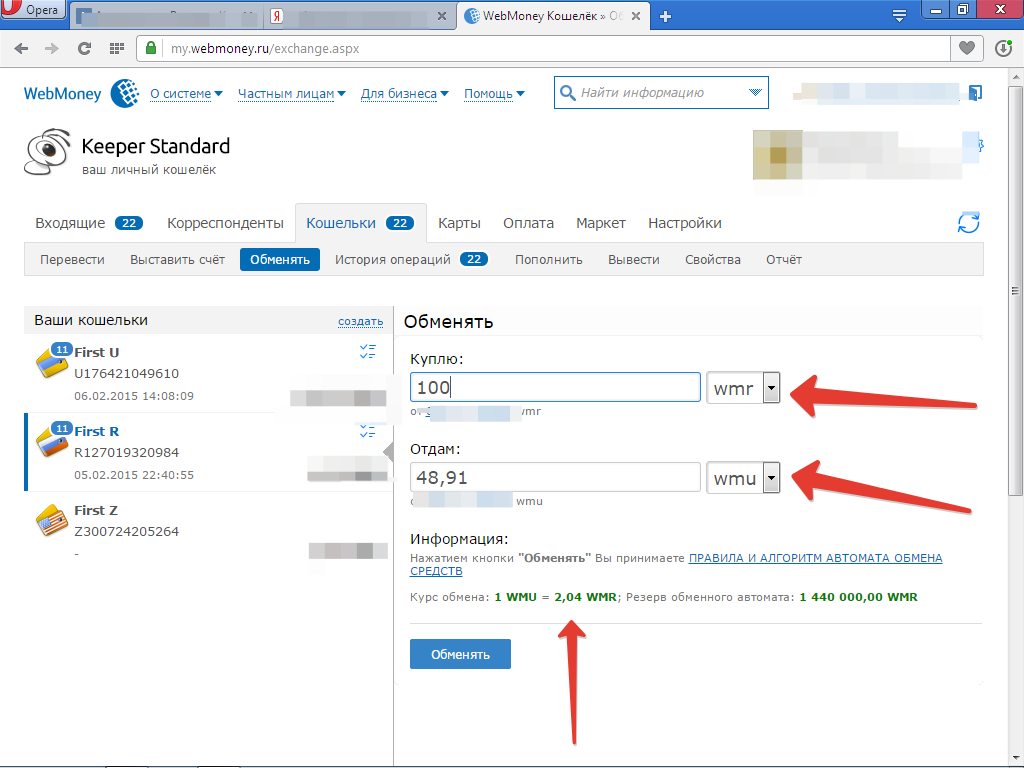Expand the Помощь menu

pos(494,93)
